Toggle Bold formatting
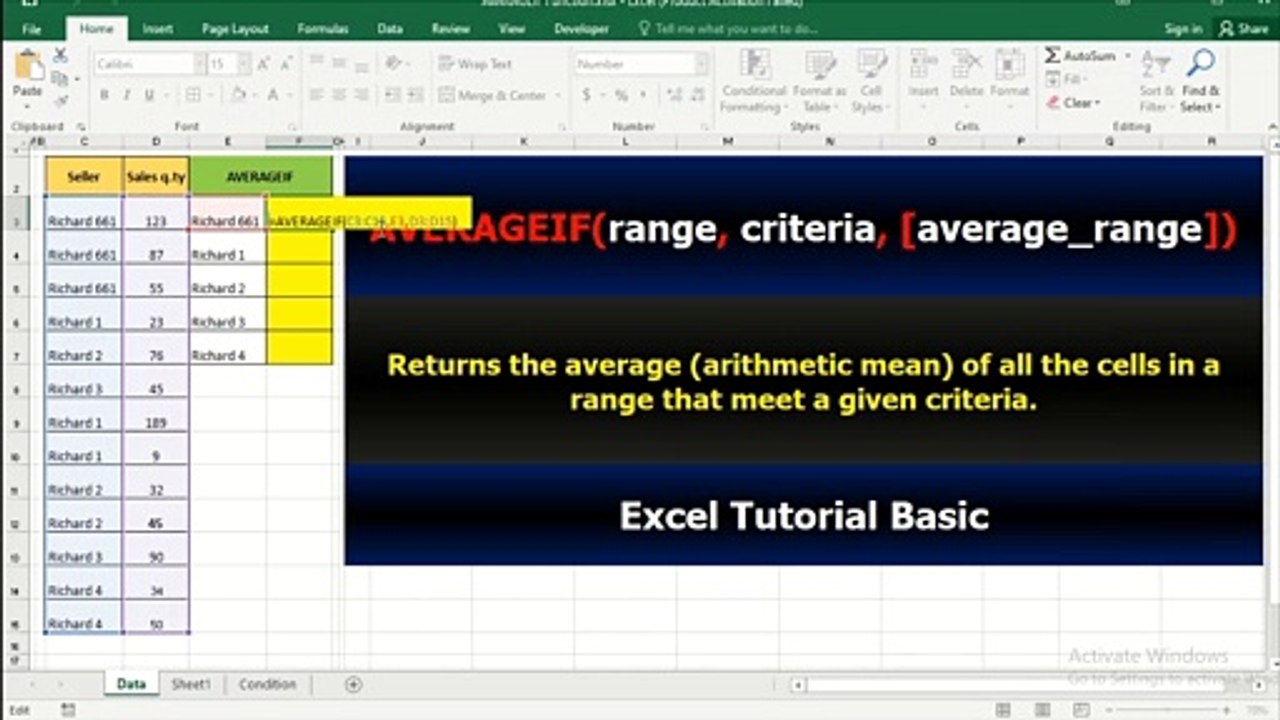 pyautogui.click(x=104, y=95)
